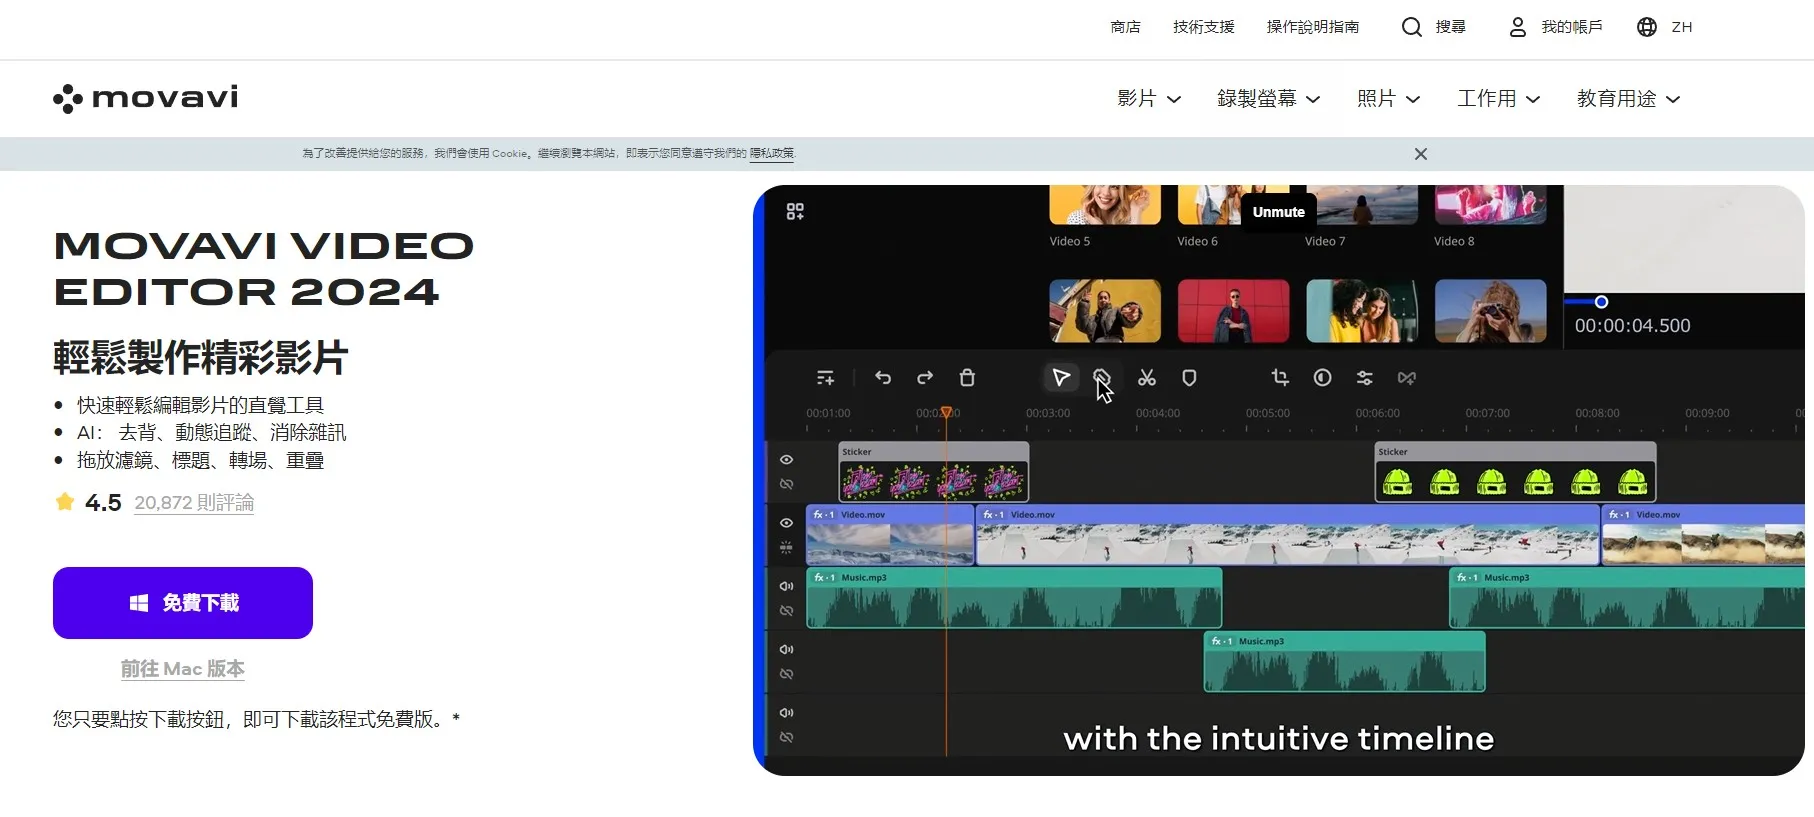
Task: Click the transition wizard icon
Action: click(1407, 378)
